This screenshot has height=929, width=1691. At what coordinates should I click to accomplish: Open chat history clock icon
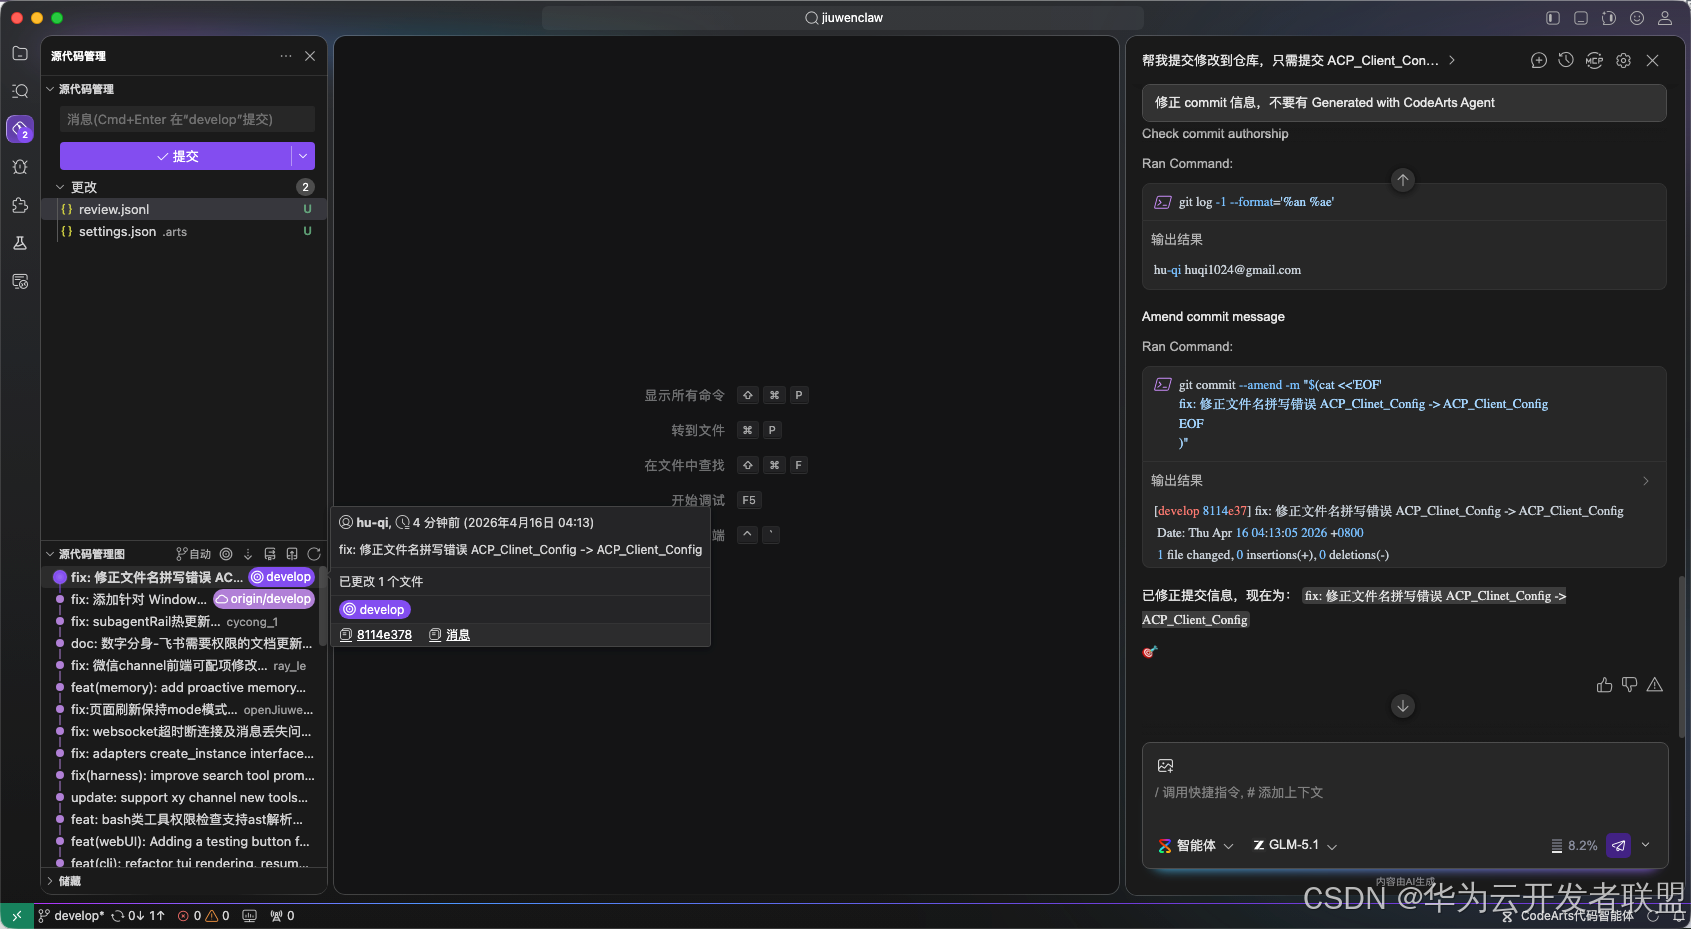(1566, 60)
